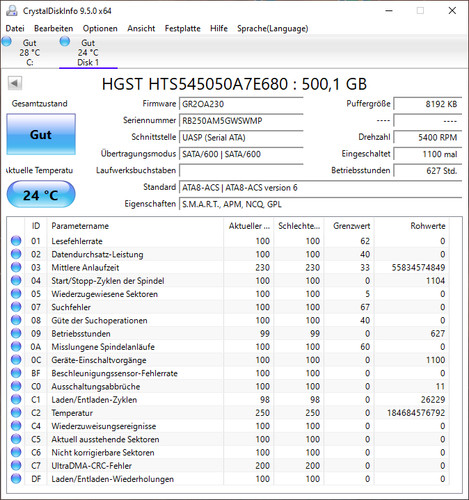This screenshot has height=500, width=469.
Task: Open the Hilfe menu
Action: coord(219,28)
